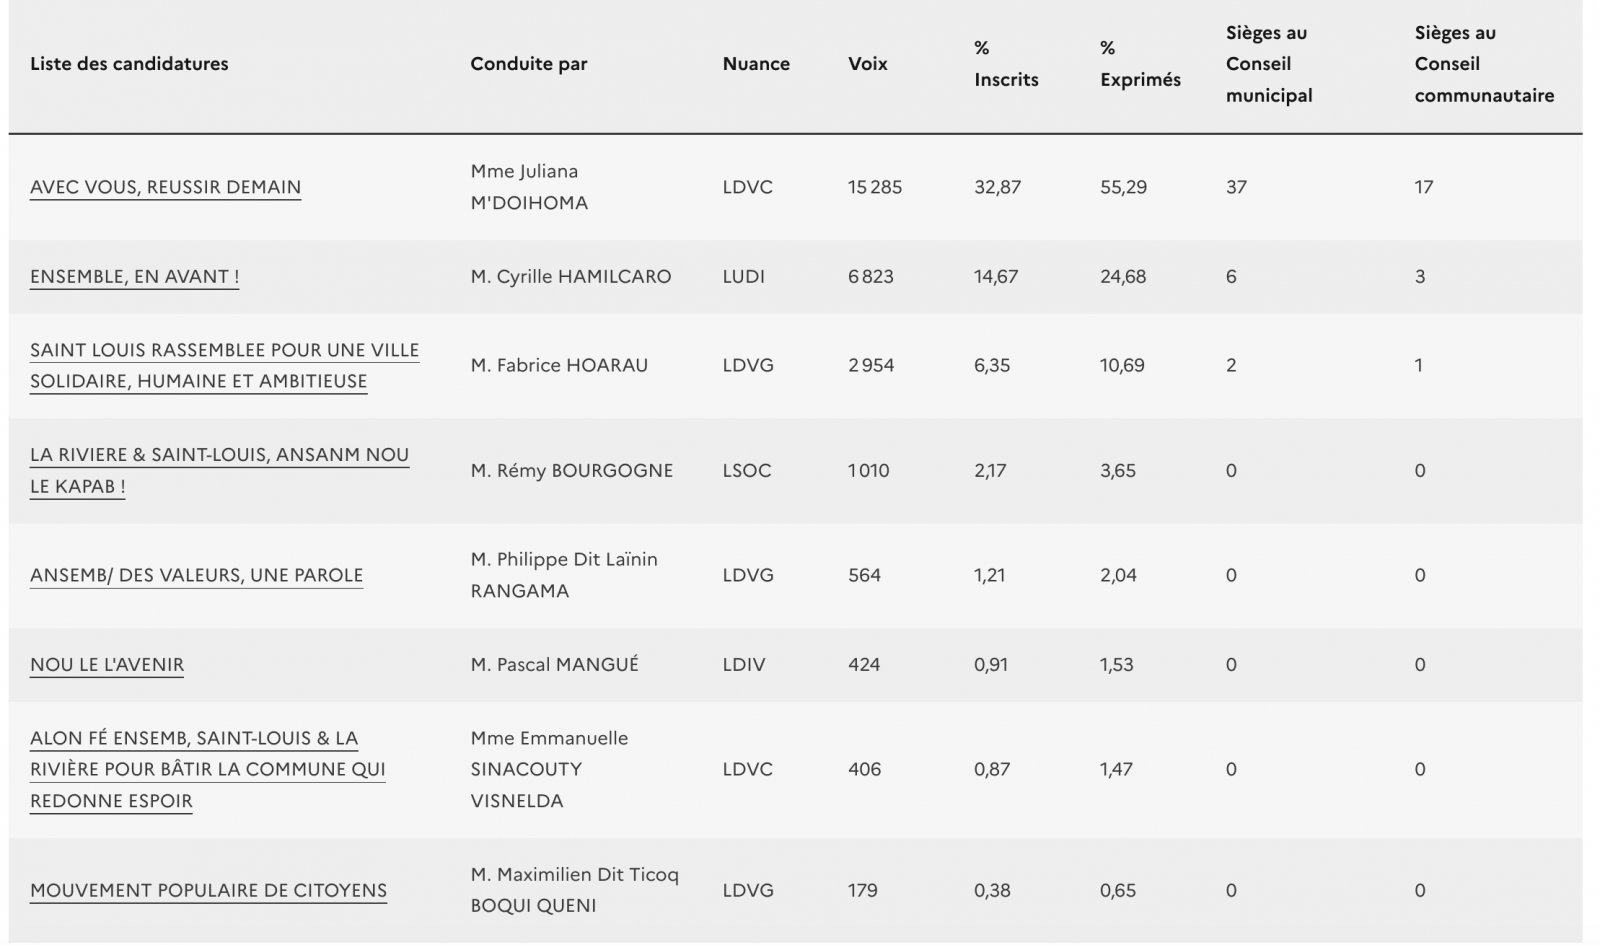Click the Sièges au Conseil communautaire header
1600x945 pixels.
[x=1484, y=64]
